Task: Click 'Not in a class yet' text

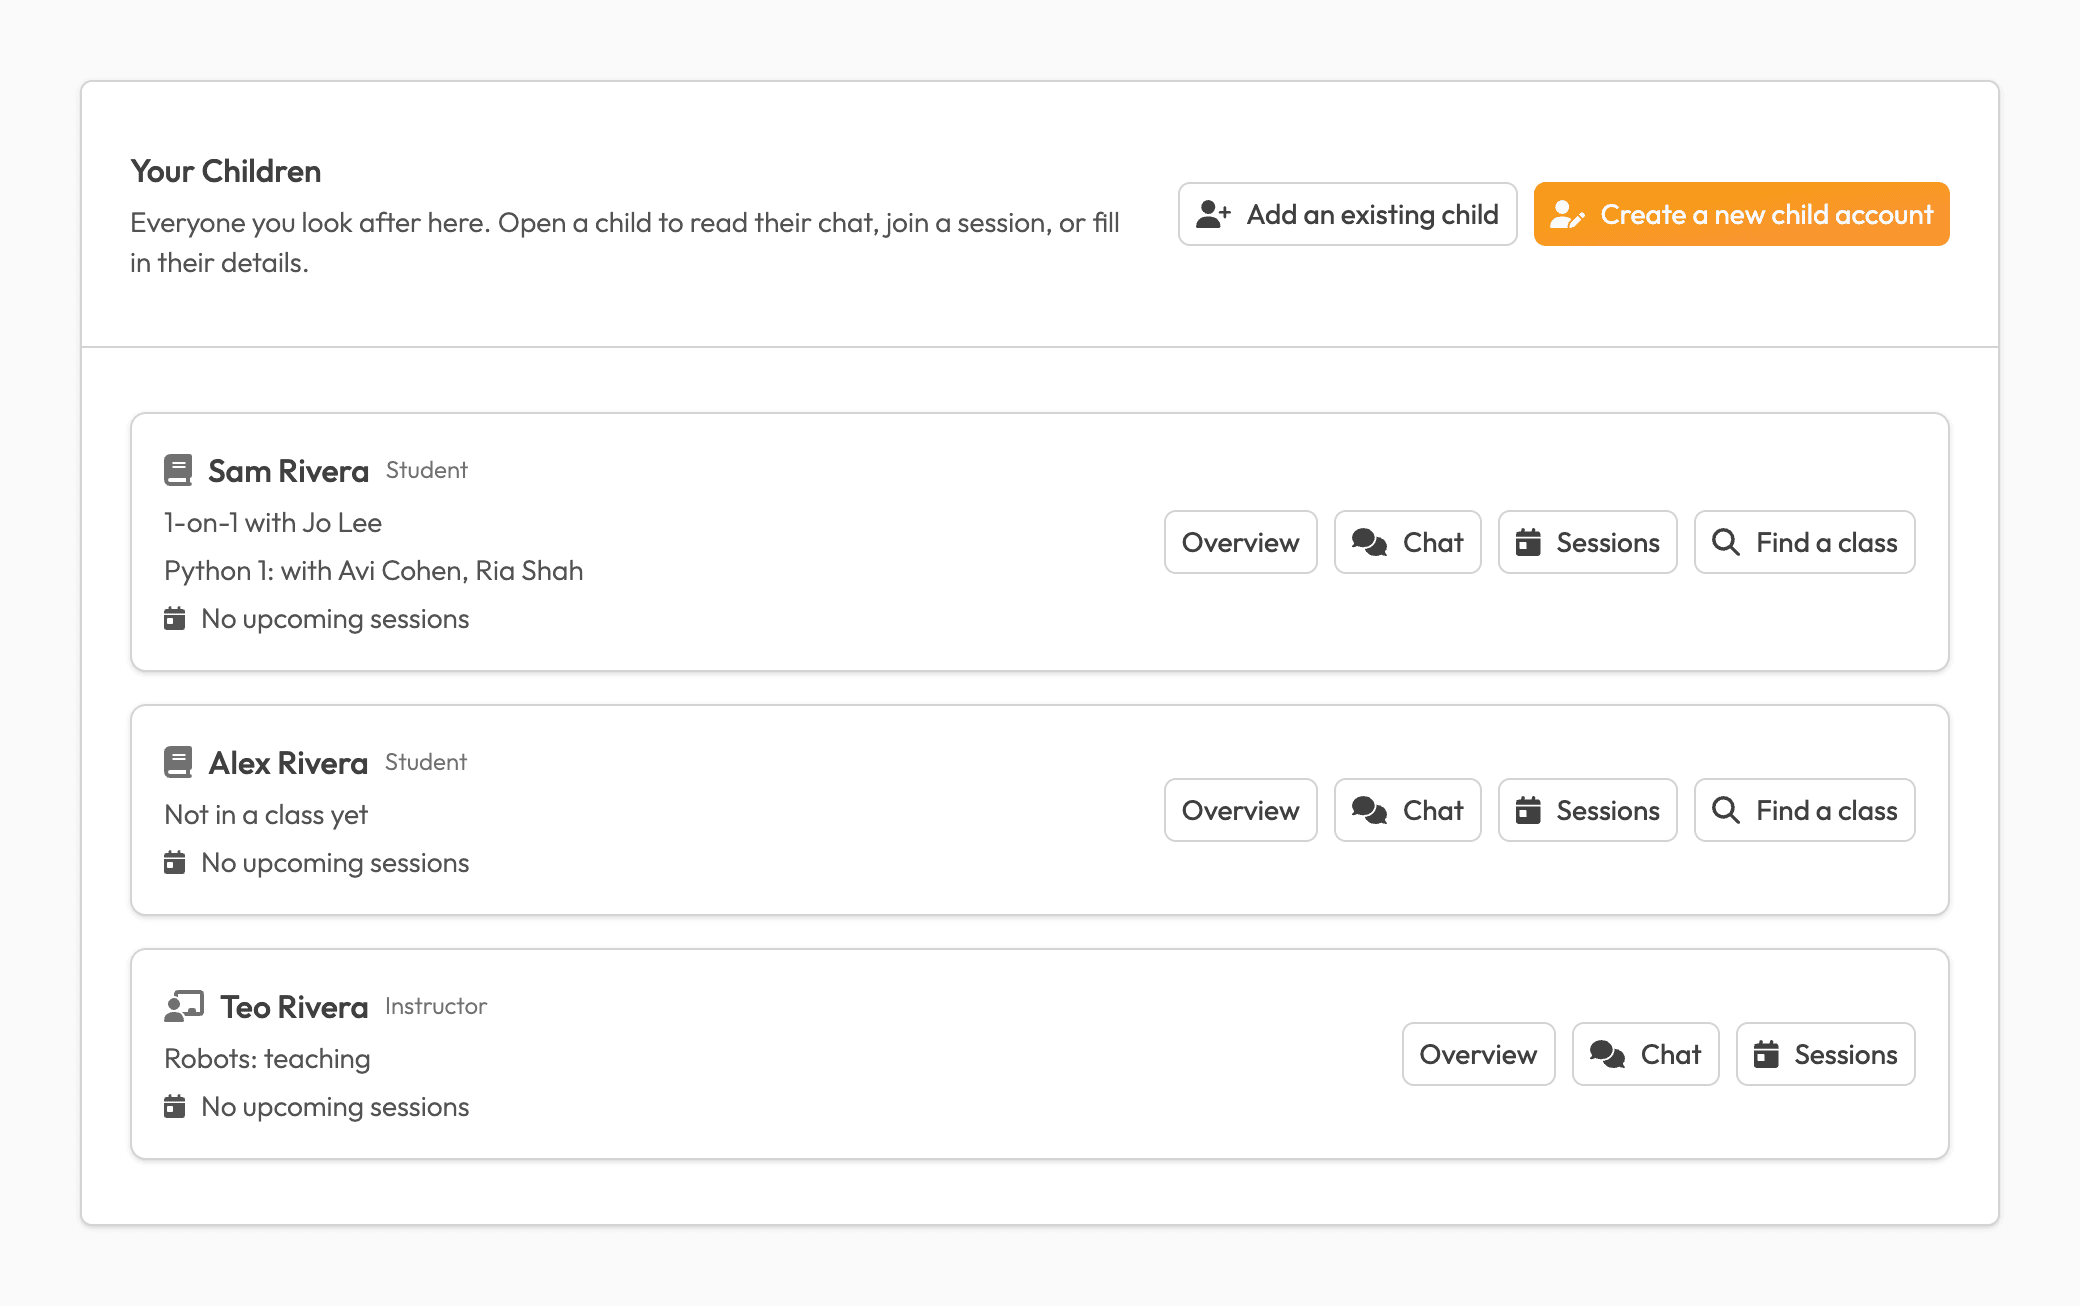Action: pos(266,814)
